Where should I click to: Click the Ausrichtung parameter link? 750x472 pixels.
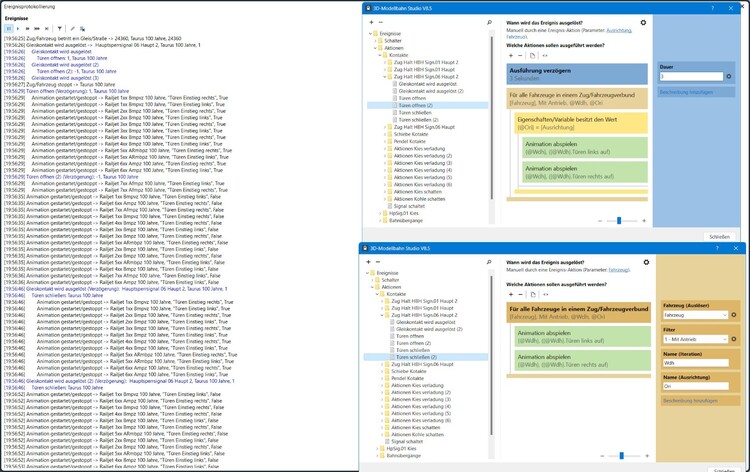point(619,30)
